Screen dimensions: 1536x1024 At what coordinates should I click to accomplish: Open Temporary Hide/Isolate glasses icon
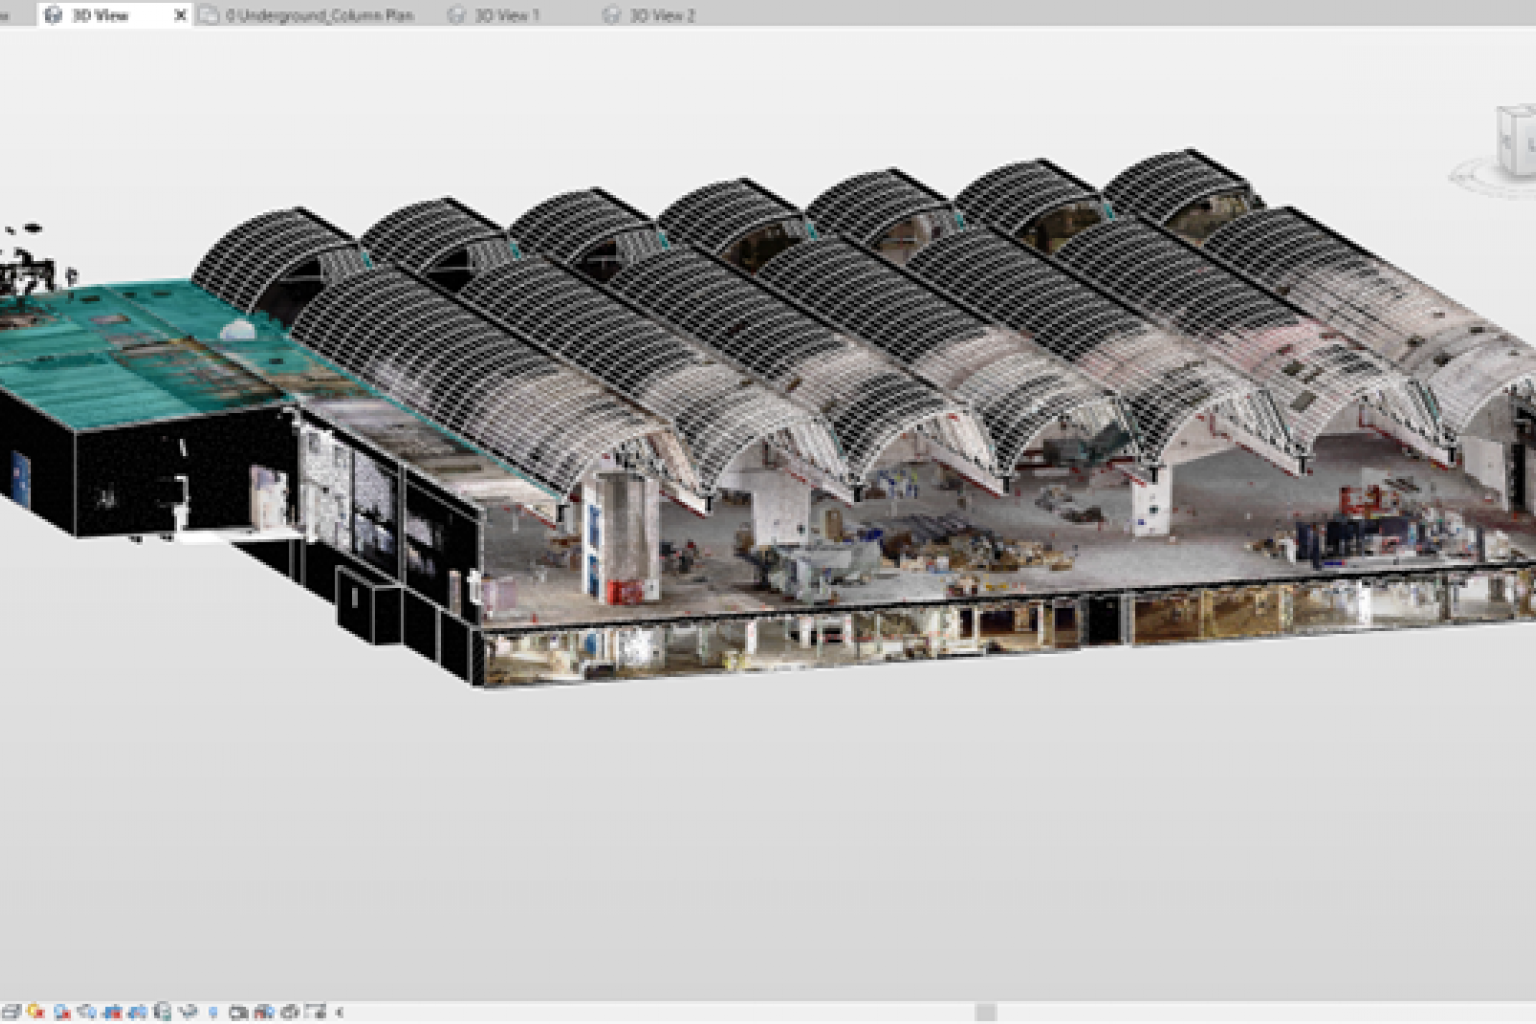187,1012
